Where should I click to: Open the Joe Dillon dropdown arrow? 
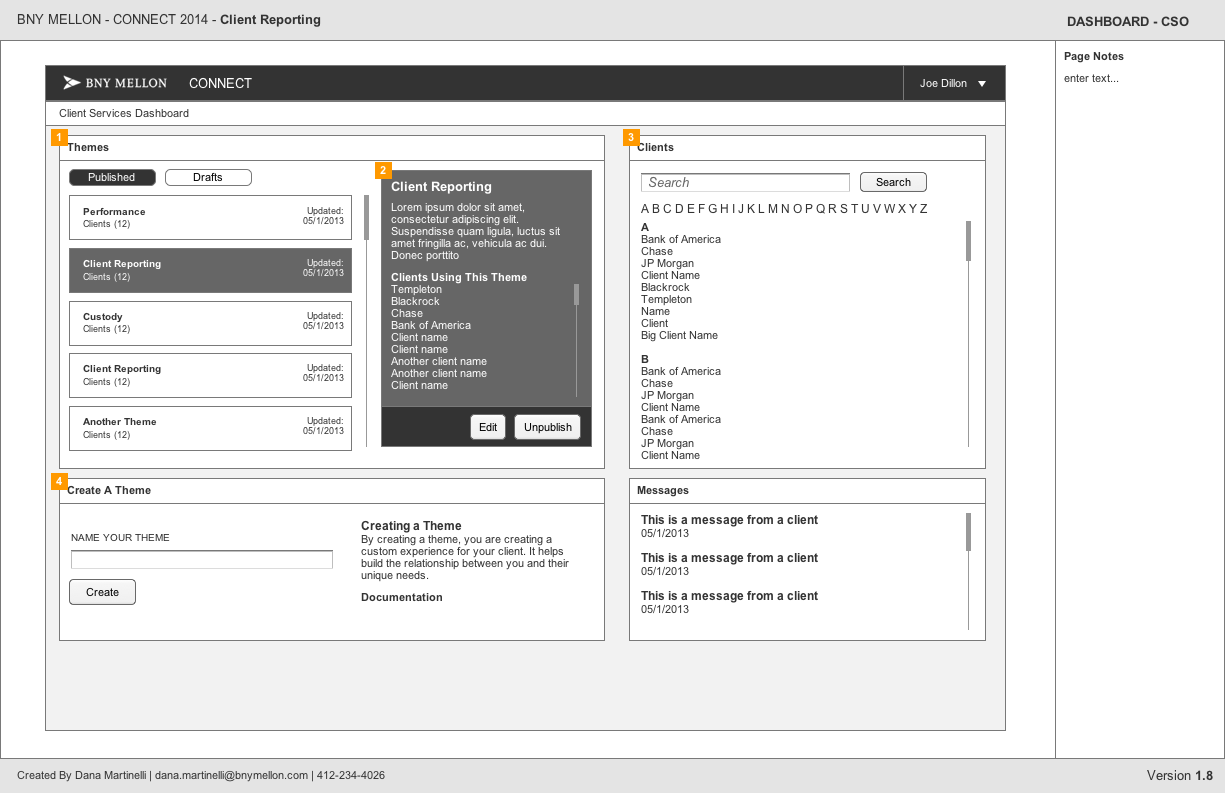tap(982, 84)
